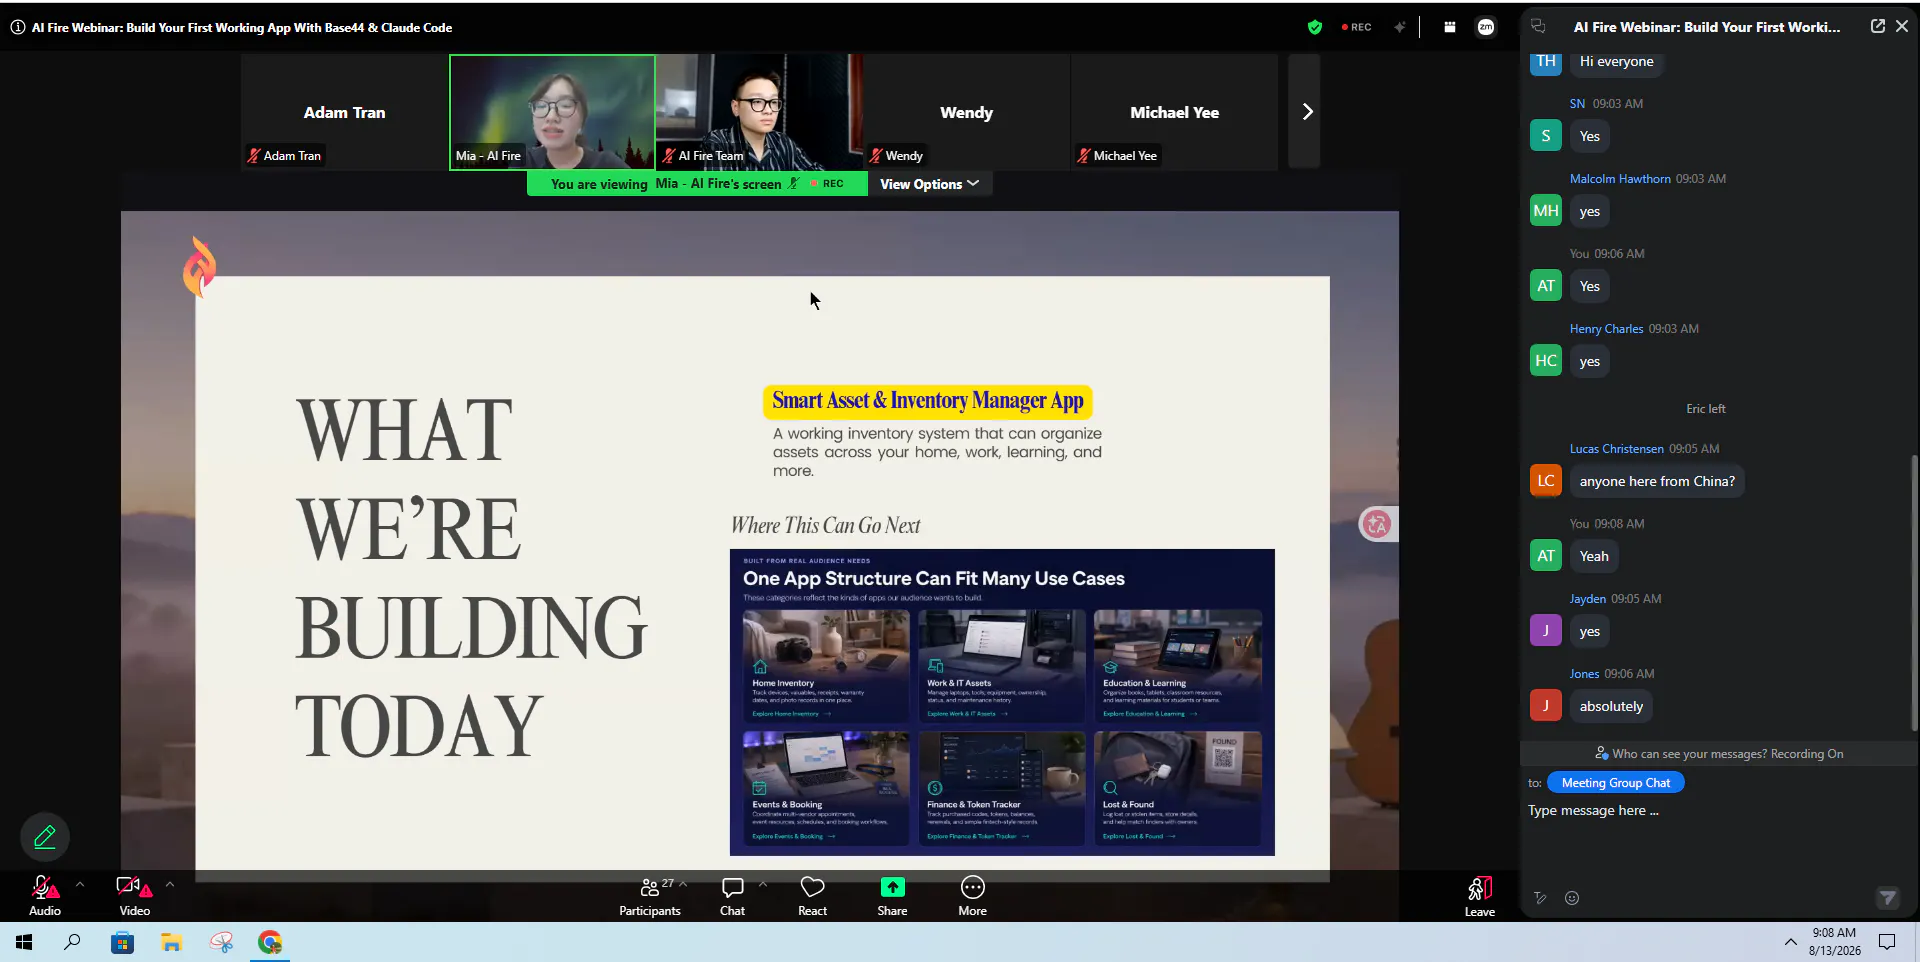Open the annotation pencil tool

pyautogui.click(x=45, y=837)
